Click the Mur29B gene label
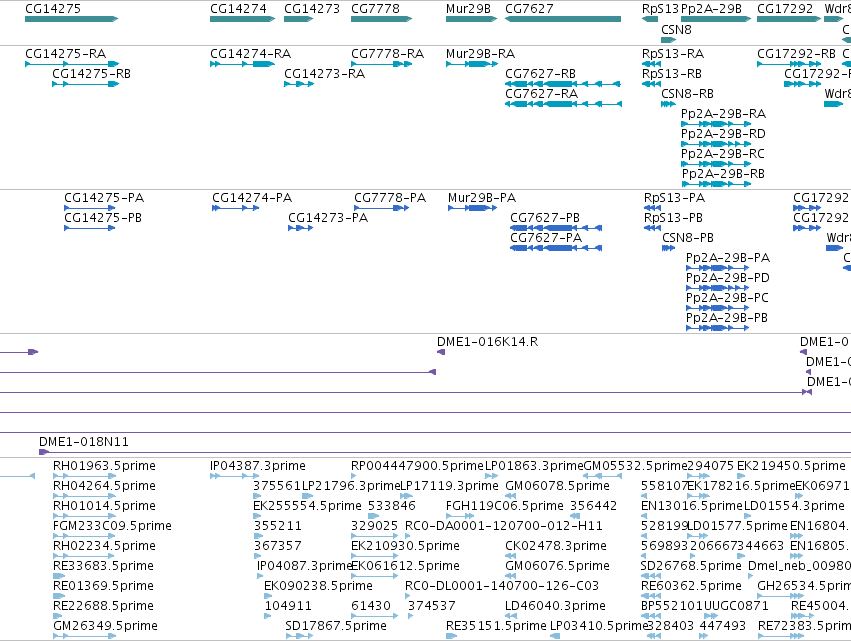Image resolution: width=851 pixels, height=641 pixels. [468, 9]
